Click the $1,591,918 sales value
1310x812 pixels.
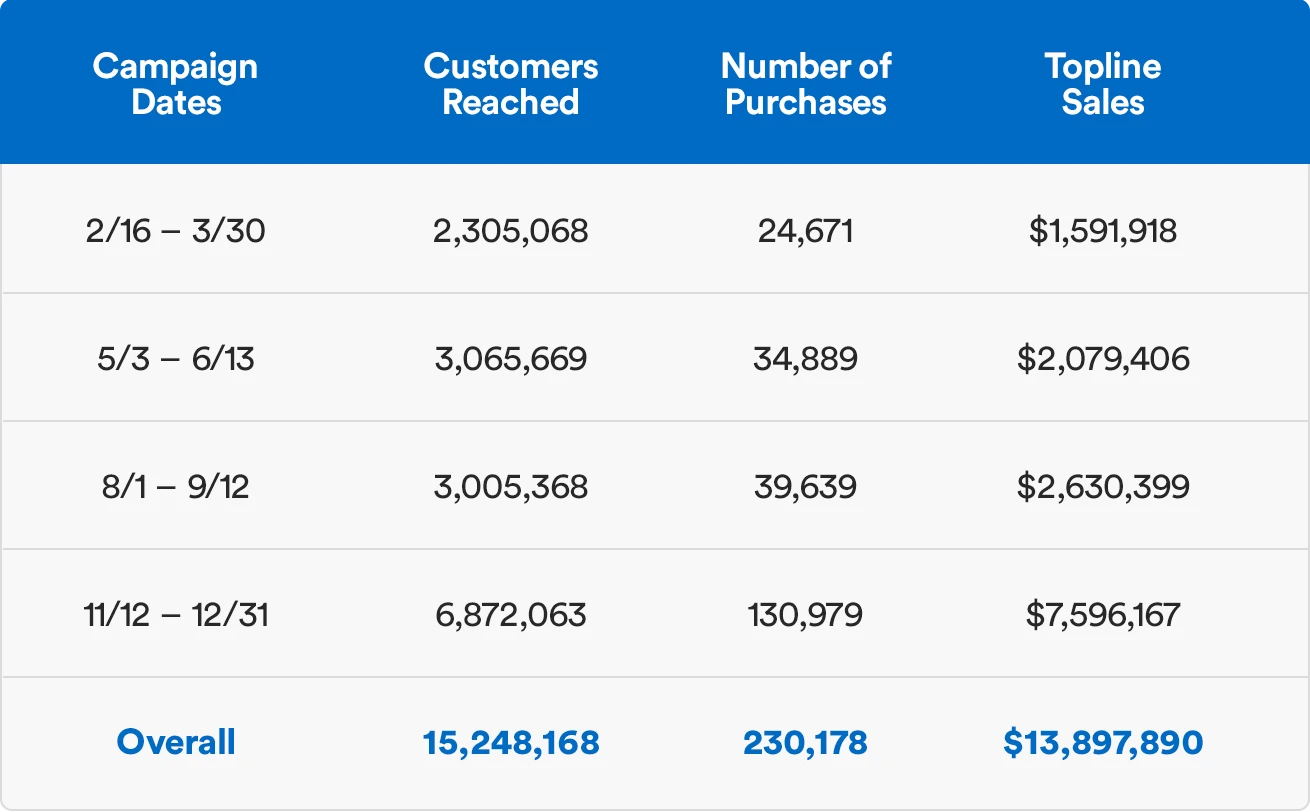coord(1103,231)
